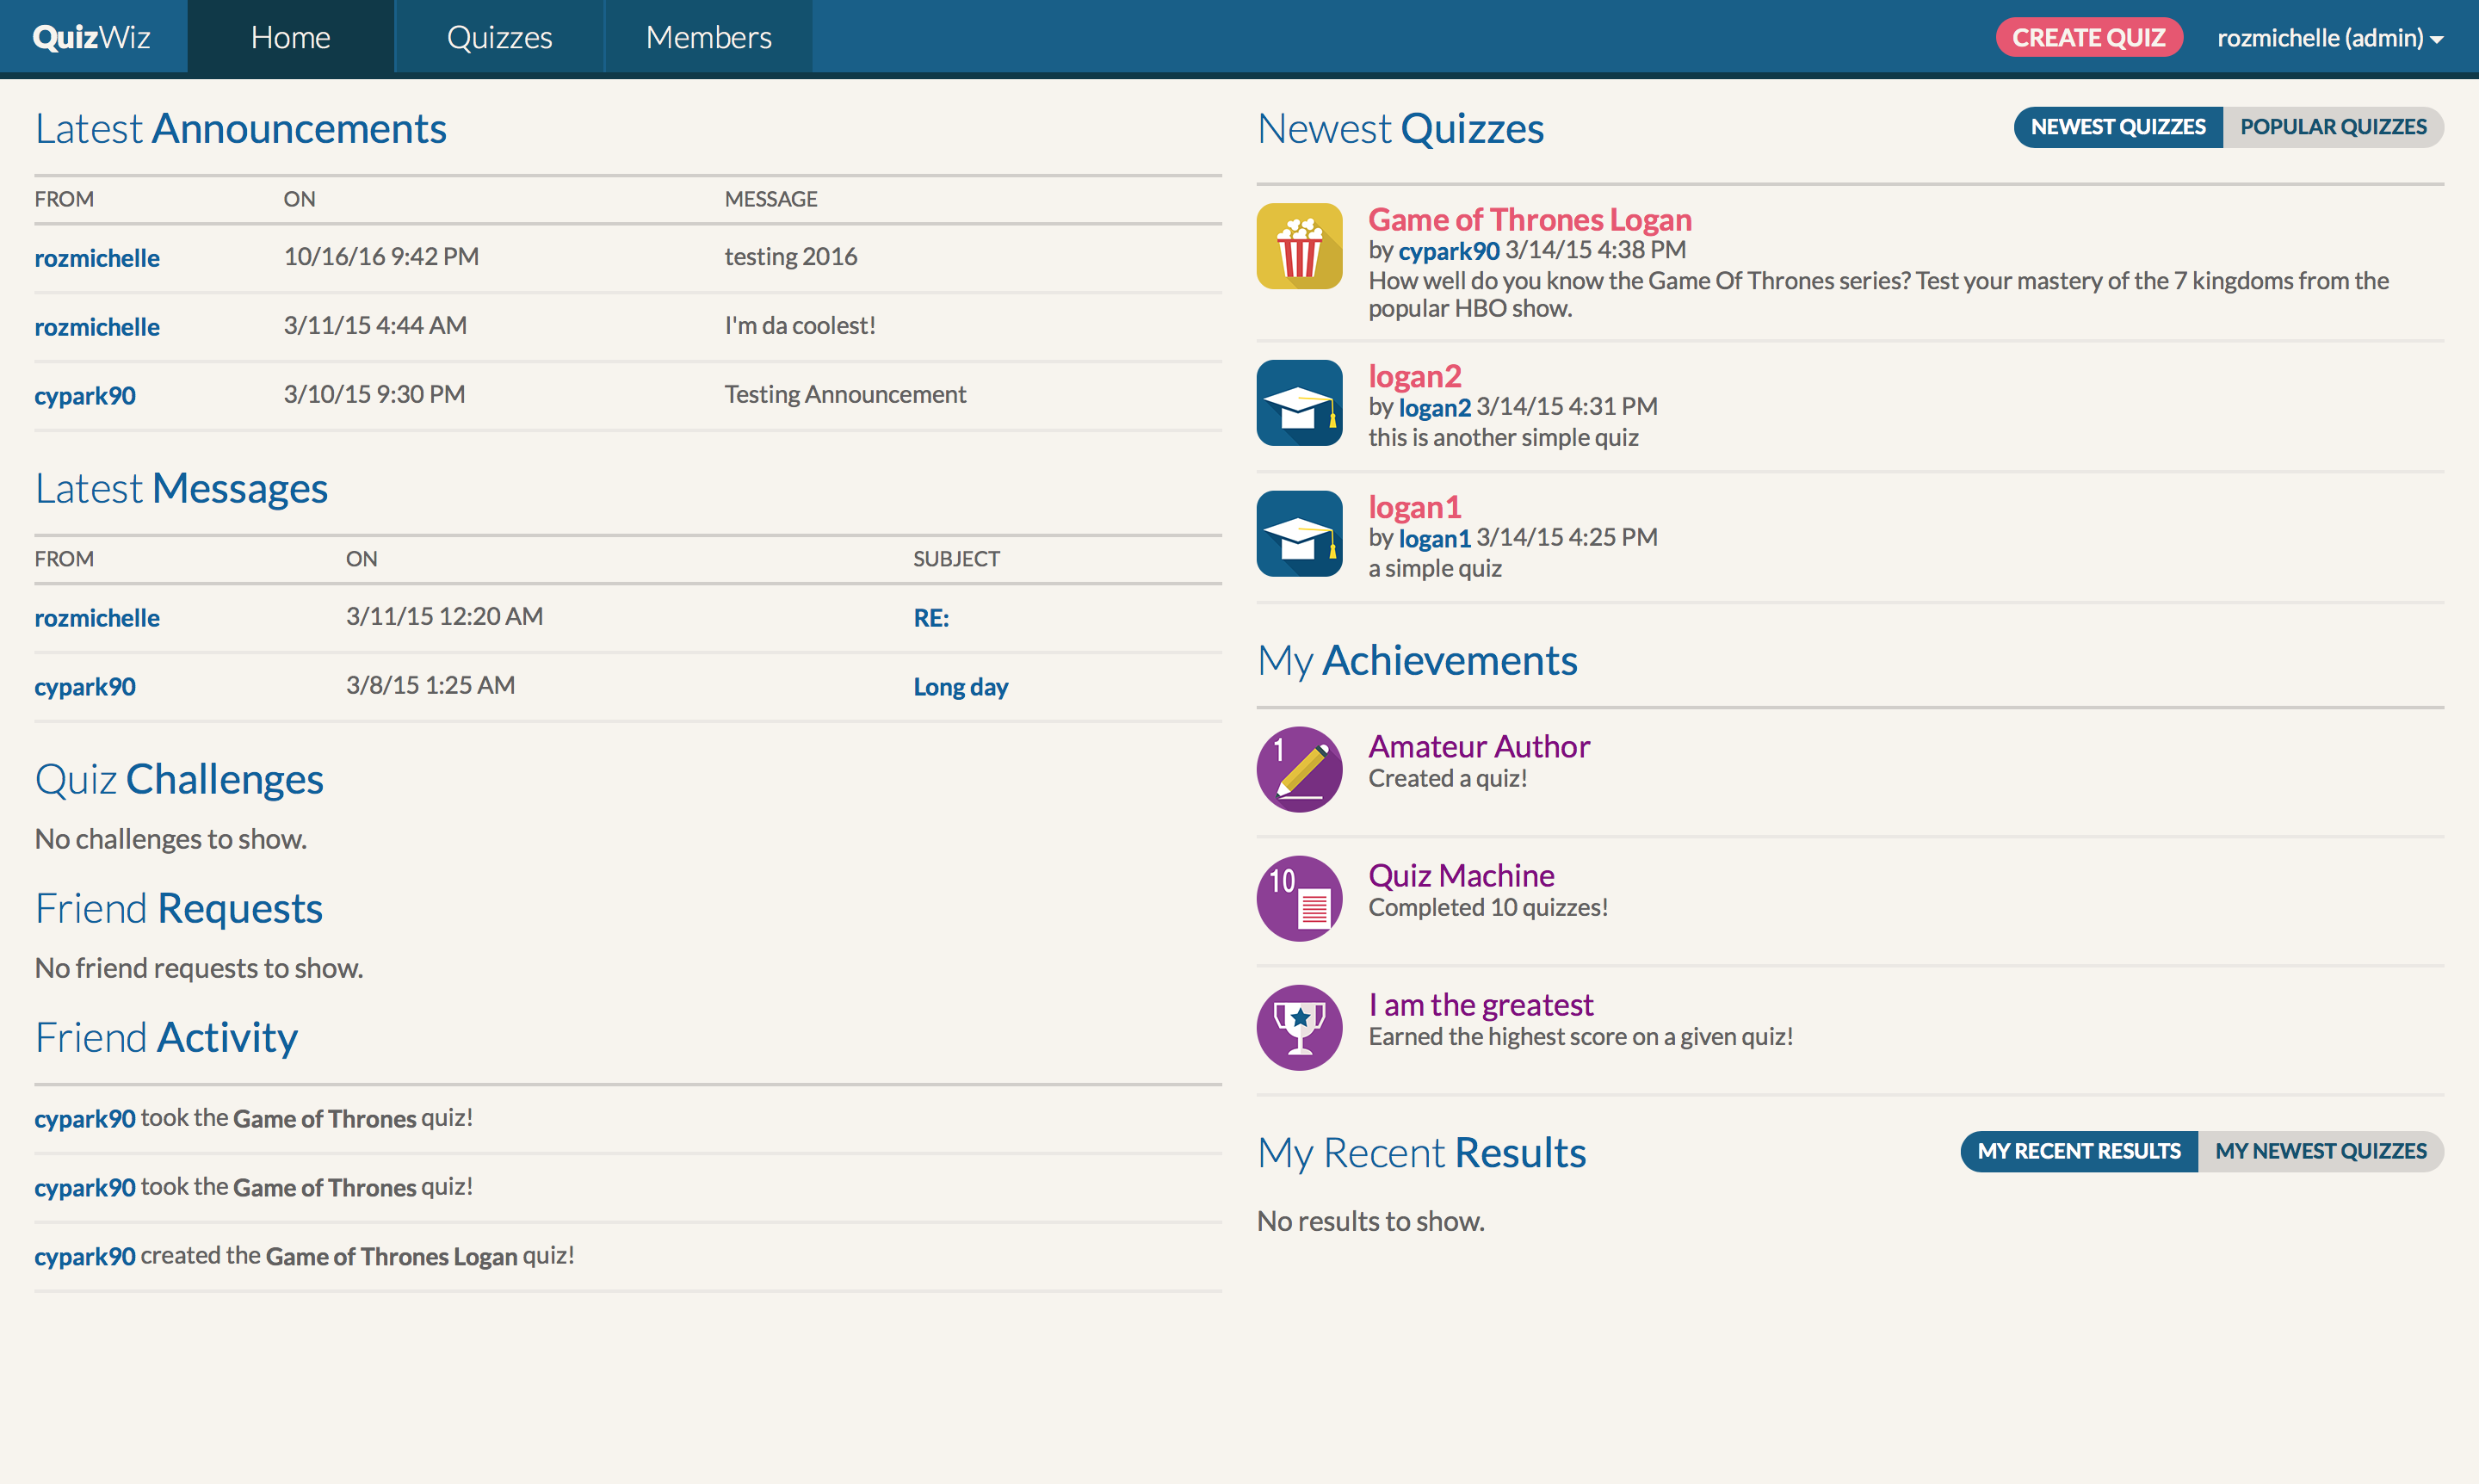Click the Quiz Machine badge icon

tap(1299, 898)
